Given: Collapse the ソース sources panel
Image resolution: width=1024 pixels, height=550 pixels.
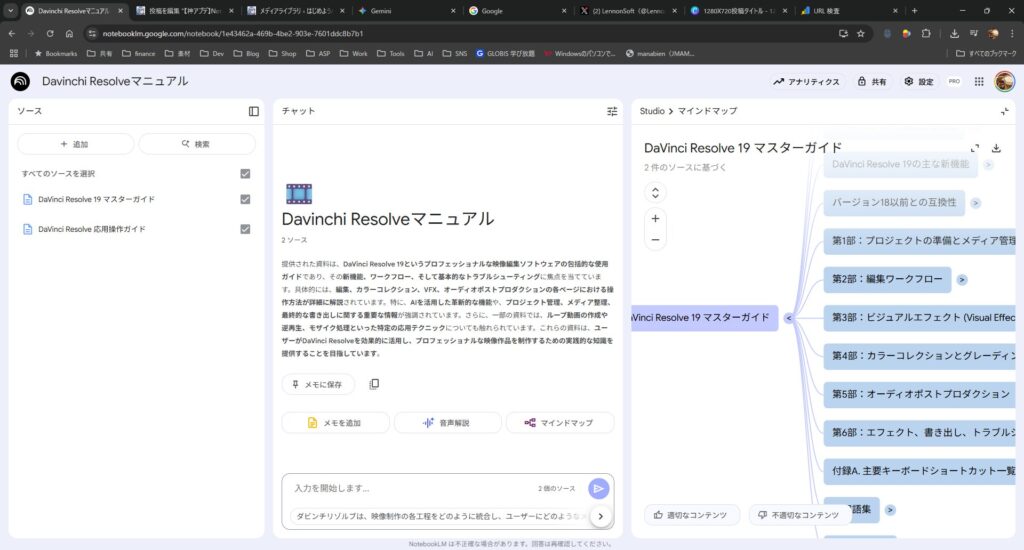Looking at the screenshot, I should point(254,112).
